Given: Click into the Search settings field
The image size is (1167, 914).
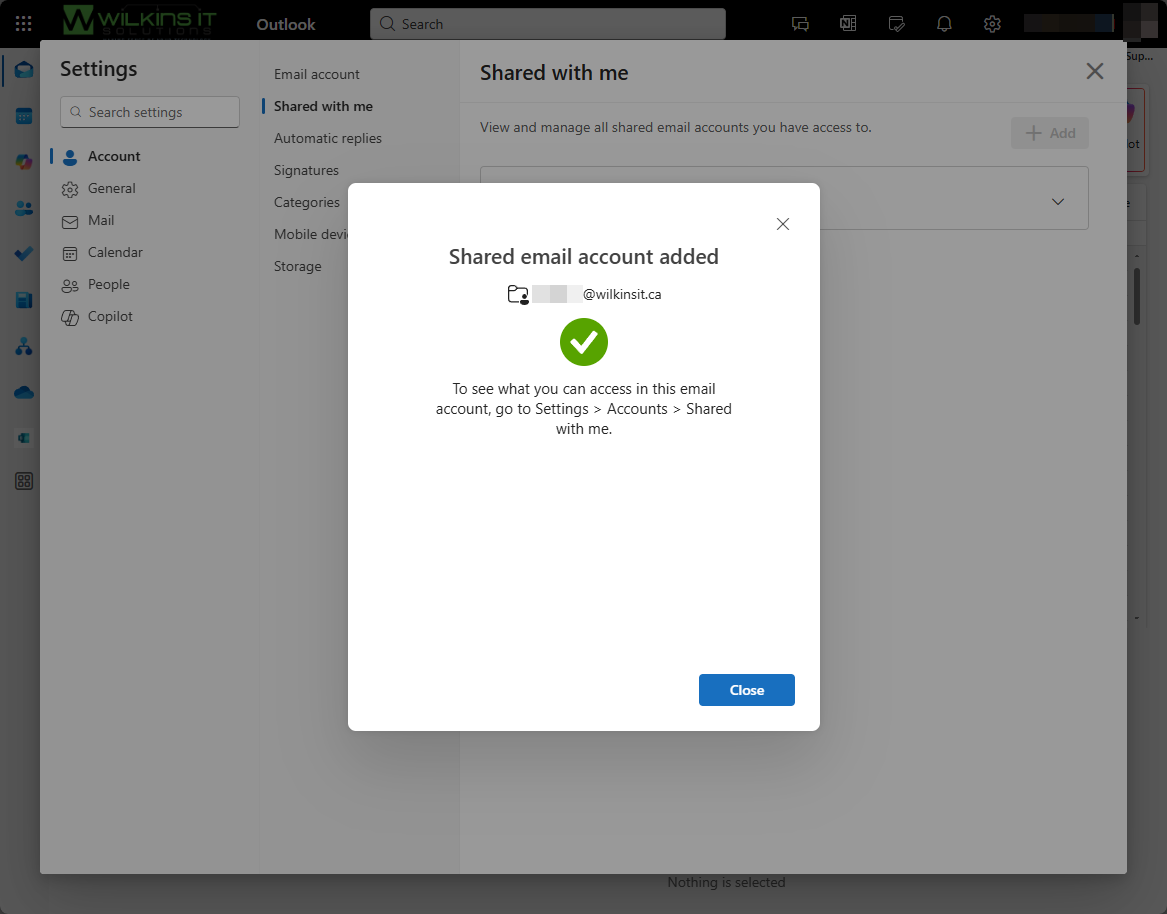Looking at the screenshot, I should click(x=150, y=112).
